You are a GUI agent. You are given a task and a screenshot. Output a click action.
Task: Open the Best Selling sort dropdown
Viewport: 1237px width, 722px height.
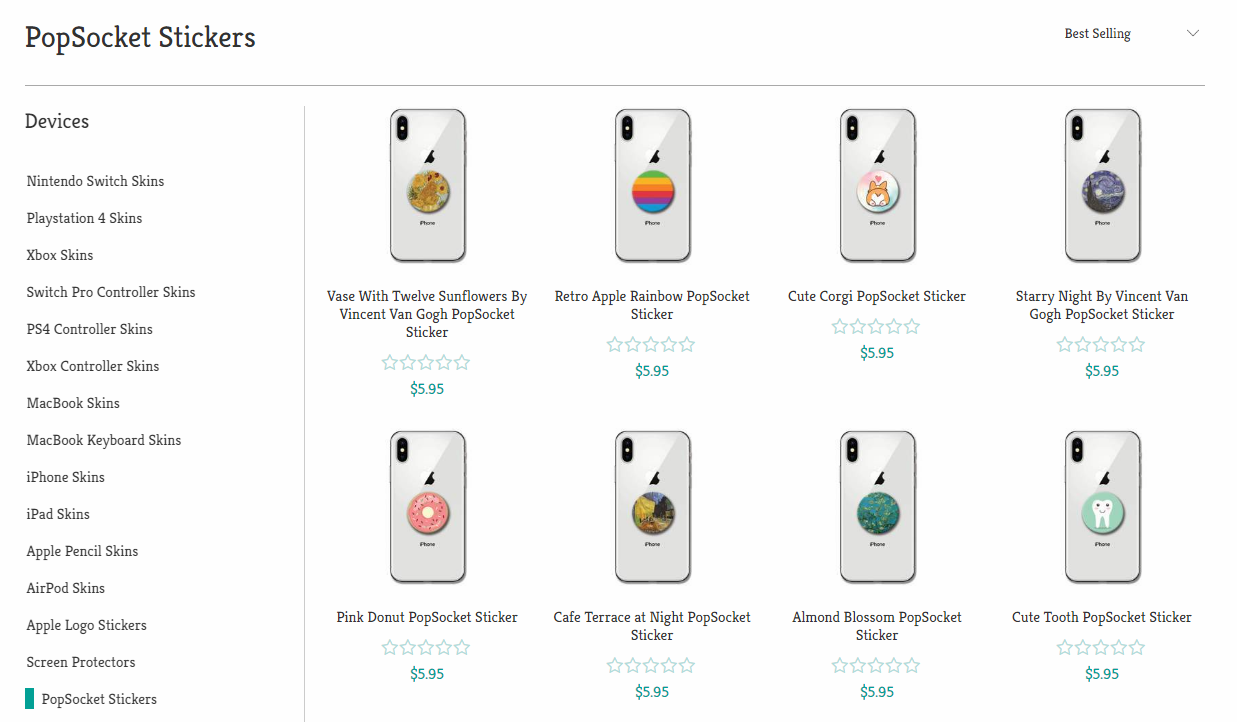[1098, 34]
